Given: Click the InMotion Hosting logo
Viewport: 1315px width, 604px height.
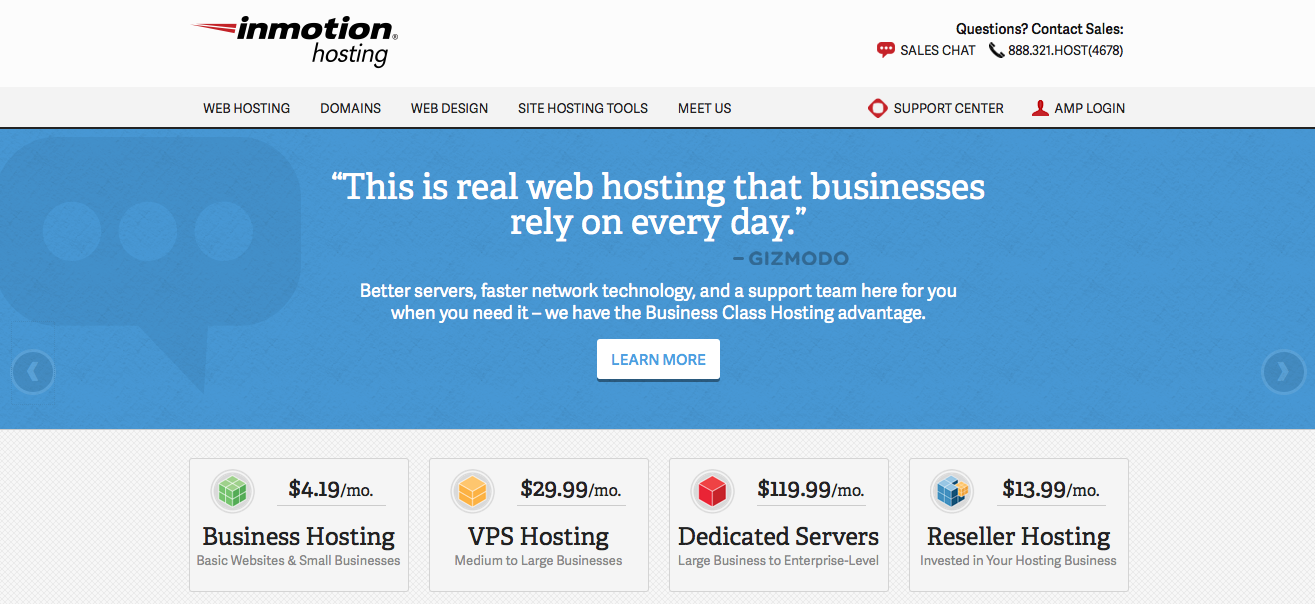Looking at the screenshot, I should click(x=295, y=41).
